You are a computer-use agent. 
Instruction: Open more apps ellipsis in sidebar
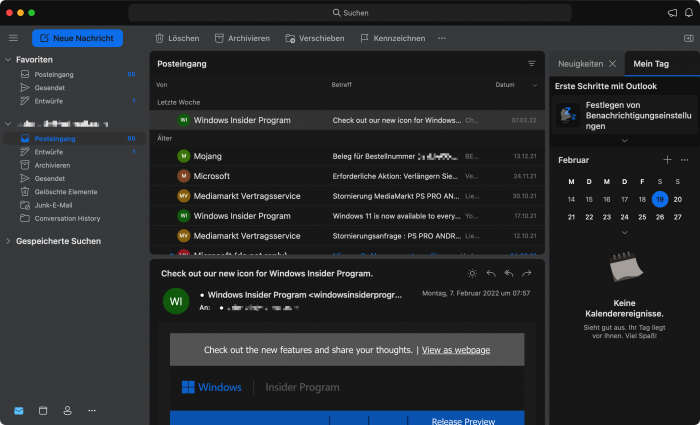(92, 411)
